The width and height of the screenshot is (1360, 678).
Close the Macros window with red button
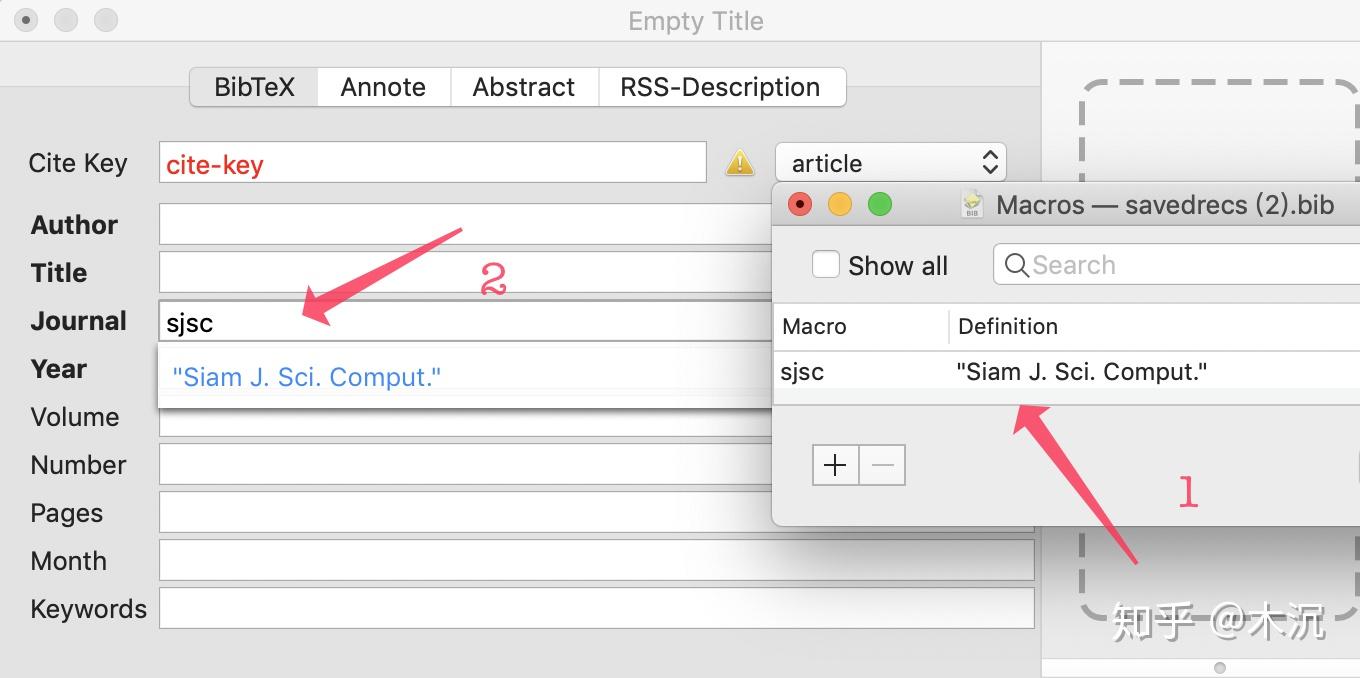tap(800, 205)
